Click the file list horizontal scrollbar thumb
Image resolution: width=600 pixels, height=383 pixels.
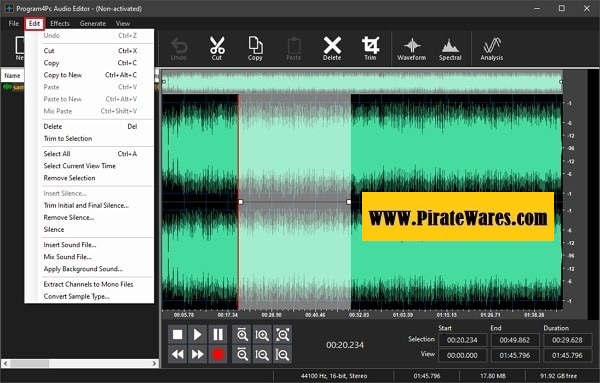(30, 363)
